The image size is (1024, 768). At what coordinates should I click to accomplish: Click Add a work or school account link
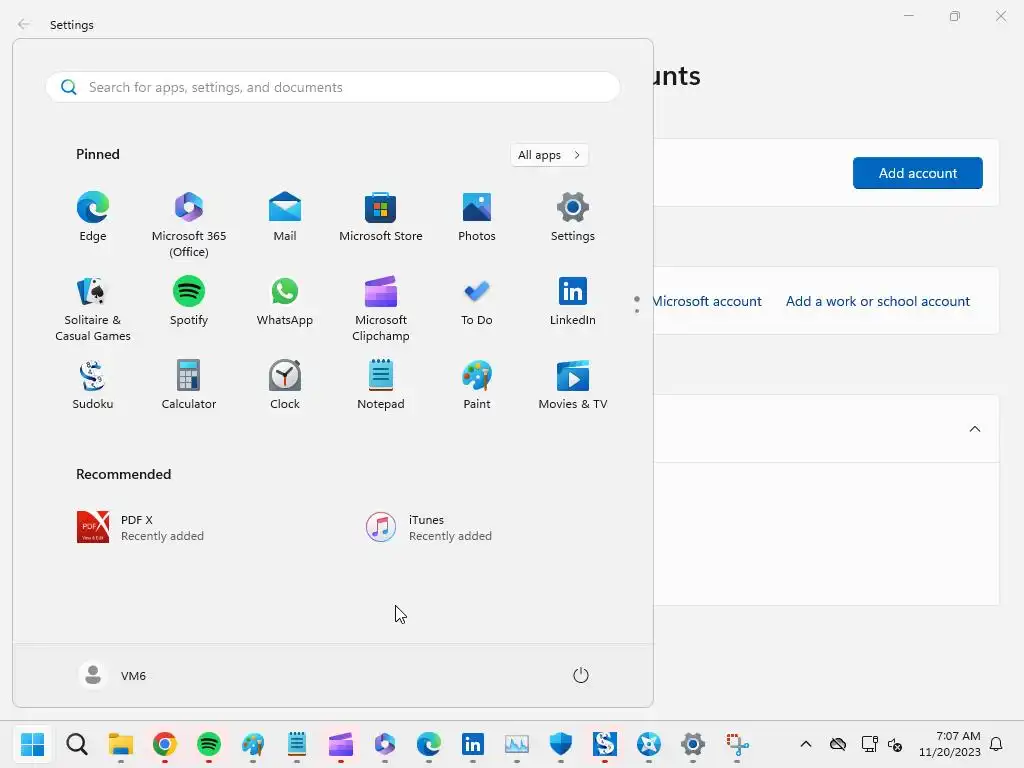click(878, 301)
